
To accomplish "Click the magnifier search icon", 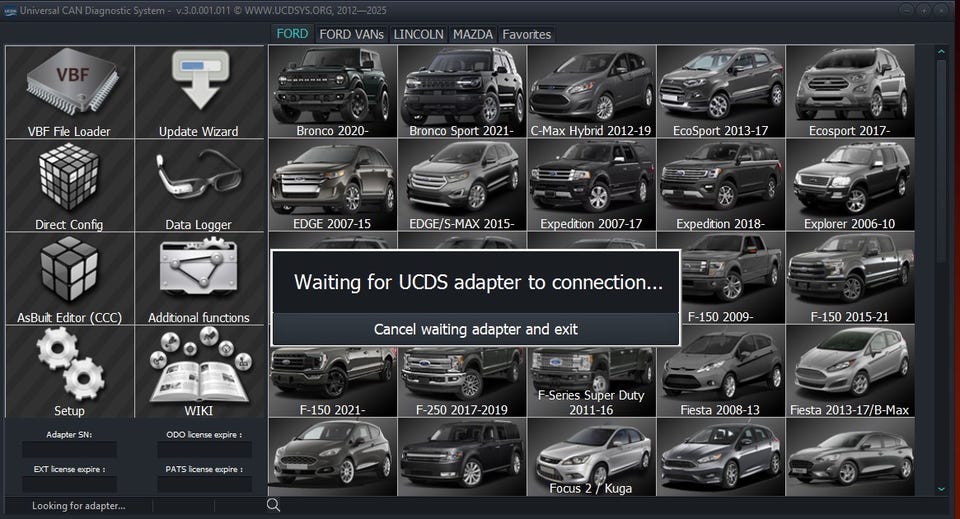I will pos(273,505).
